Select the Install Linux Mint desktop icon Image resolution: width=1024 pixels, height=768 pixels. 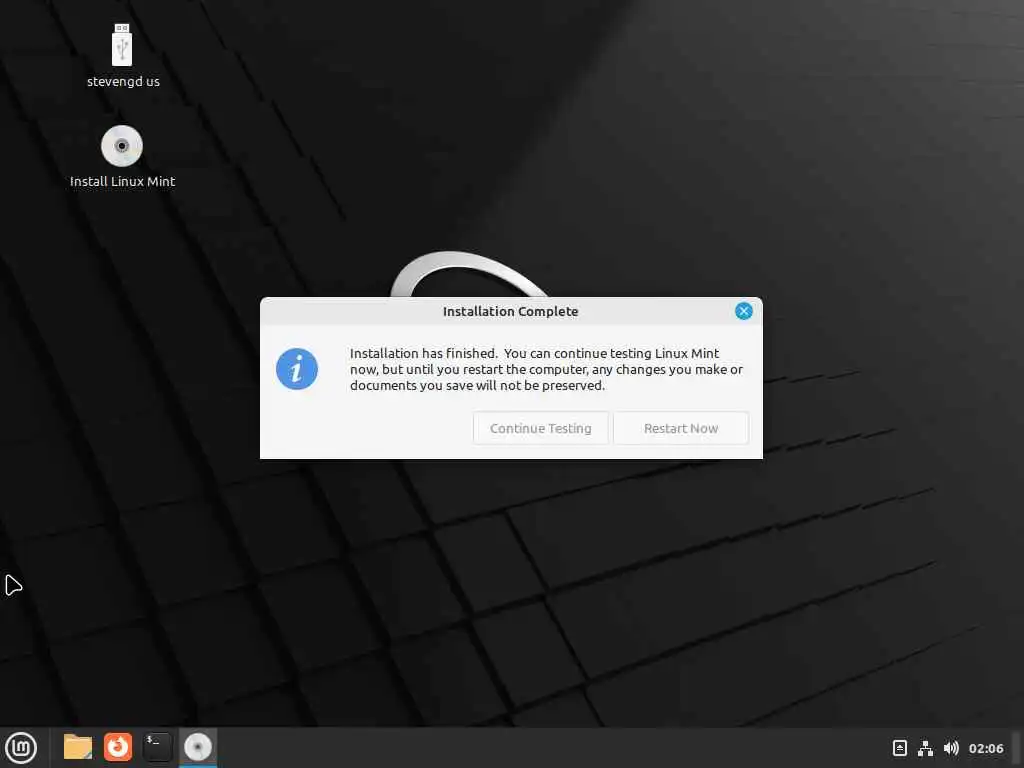122,146
